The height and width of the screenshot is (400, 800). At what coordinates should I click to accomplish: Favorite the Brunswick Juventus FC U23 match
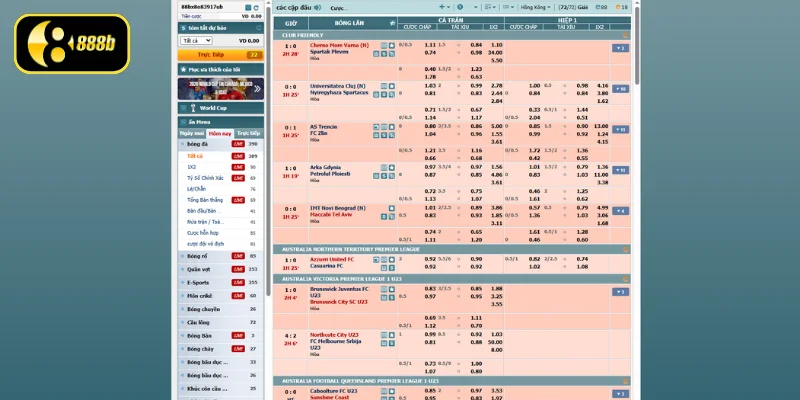pyautogui.click(x=392, y=289)
